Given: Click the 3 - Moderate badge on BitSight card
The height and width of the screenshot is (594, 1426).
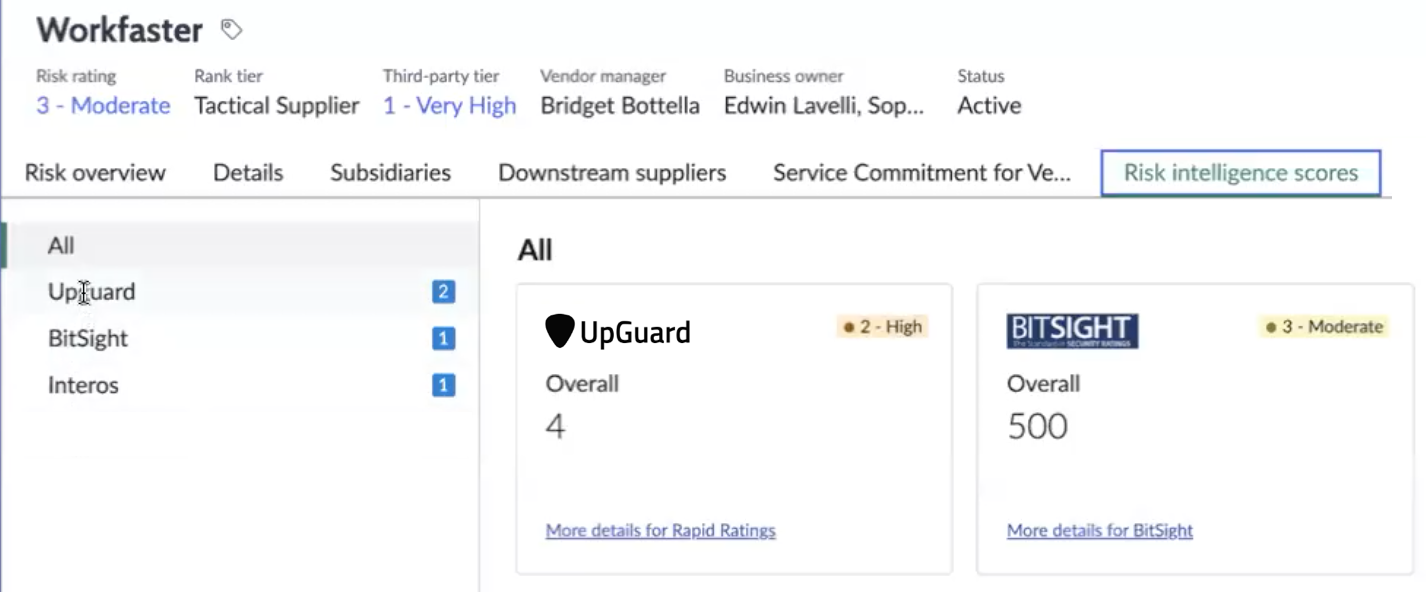Looking at the screenshot, I should coord(1324,327).
